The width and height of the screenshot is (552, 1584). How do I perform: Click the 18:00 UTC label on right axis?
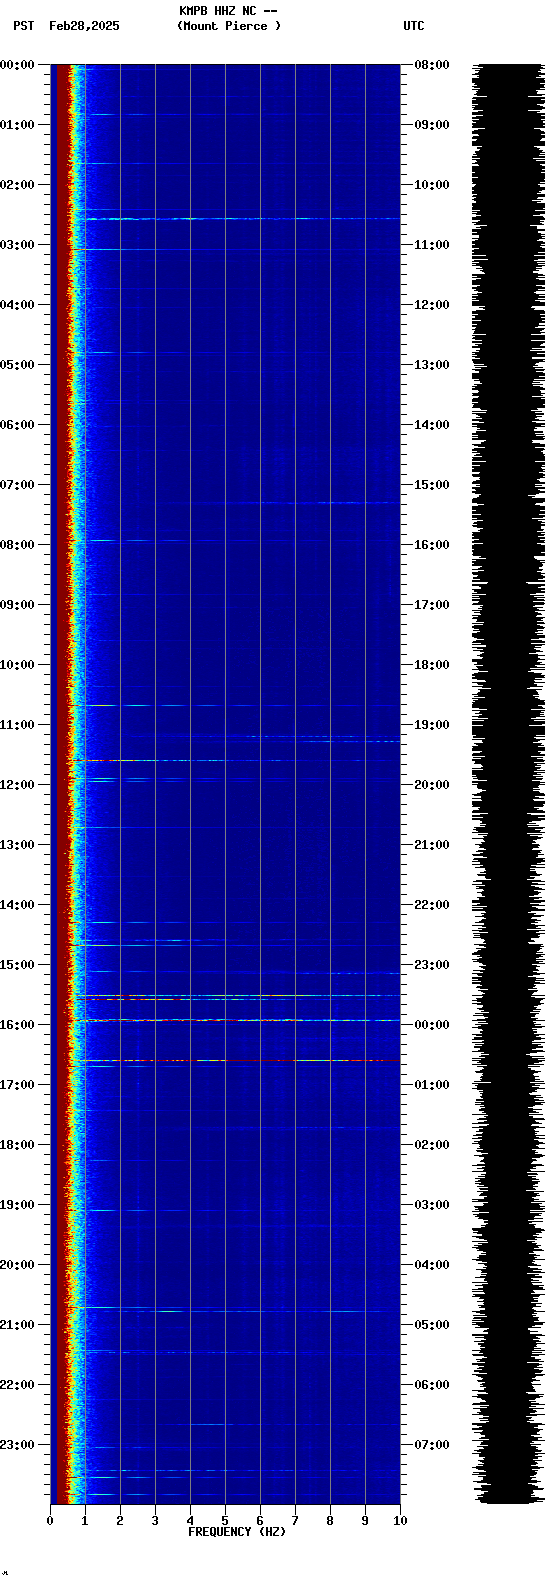click(431, 665)
